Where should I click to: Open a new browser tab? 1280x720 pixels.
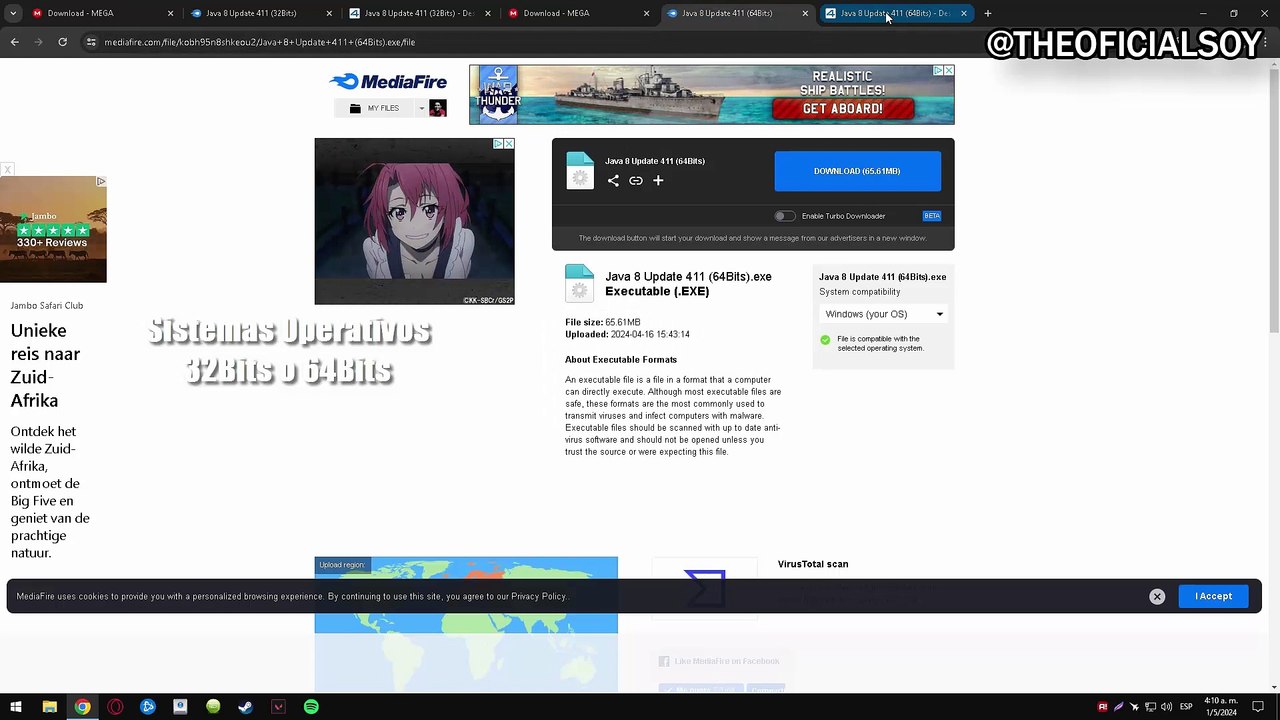pyautogui.click(x=987, y=13)
